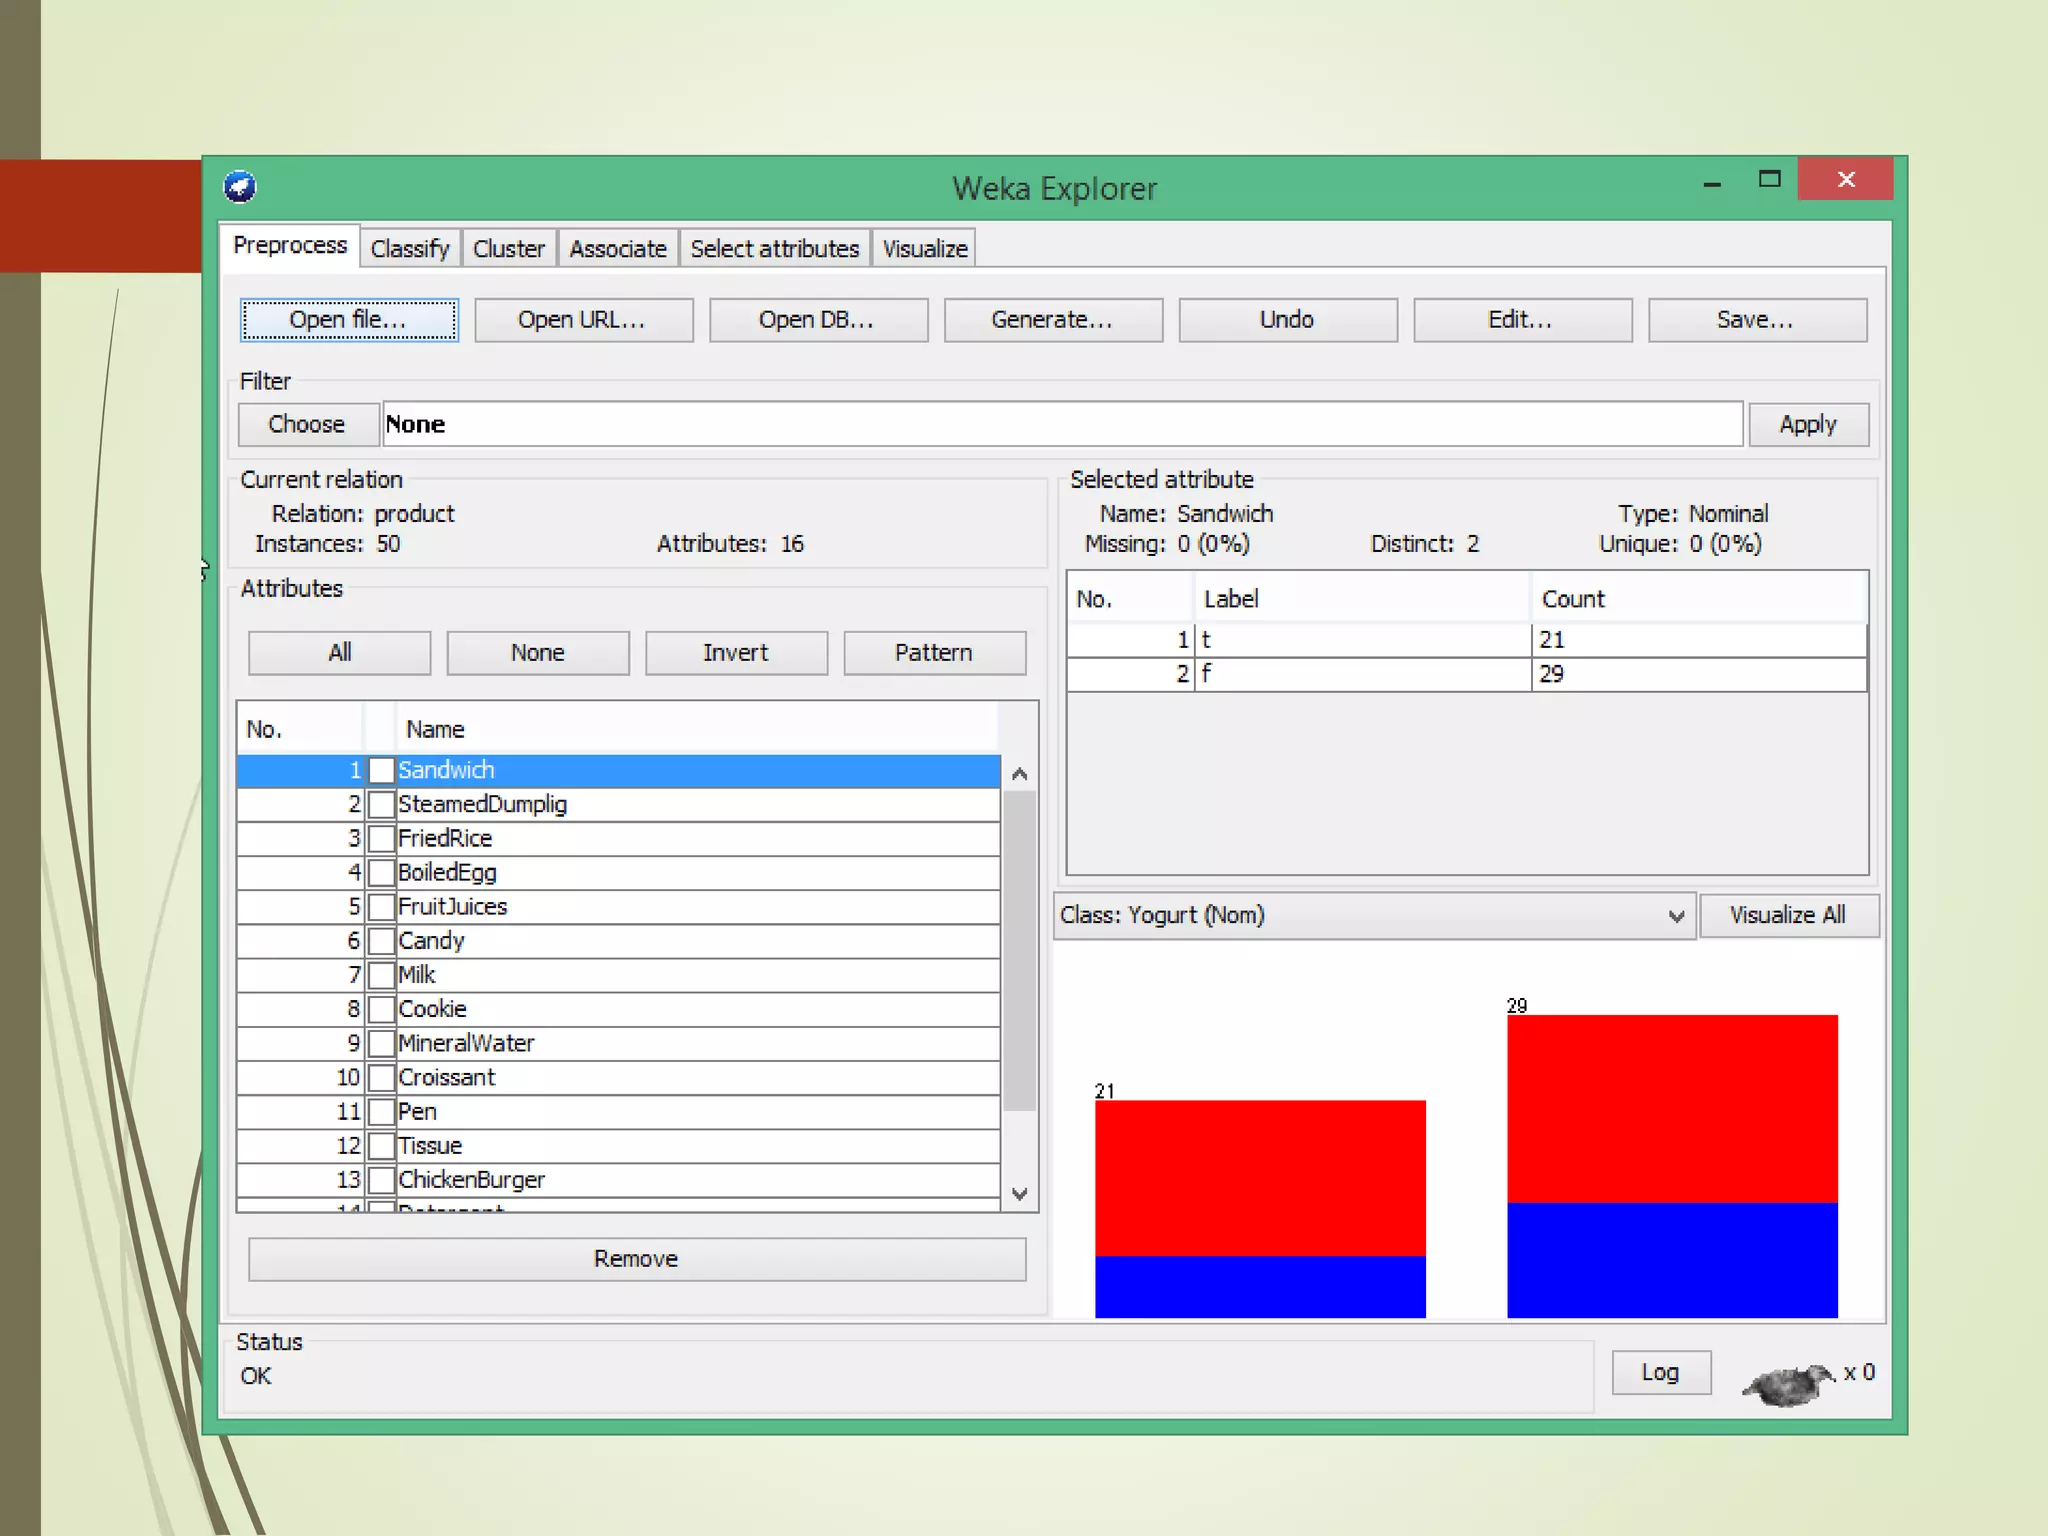Click the blue segment of the 29 bar
This screenshot has width=2048, height=1536.
coord(1671,1260)
